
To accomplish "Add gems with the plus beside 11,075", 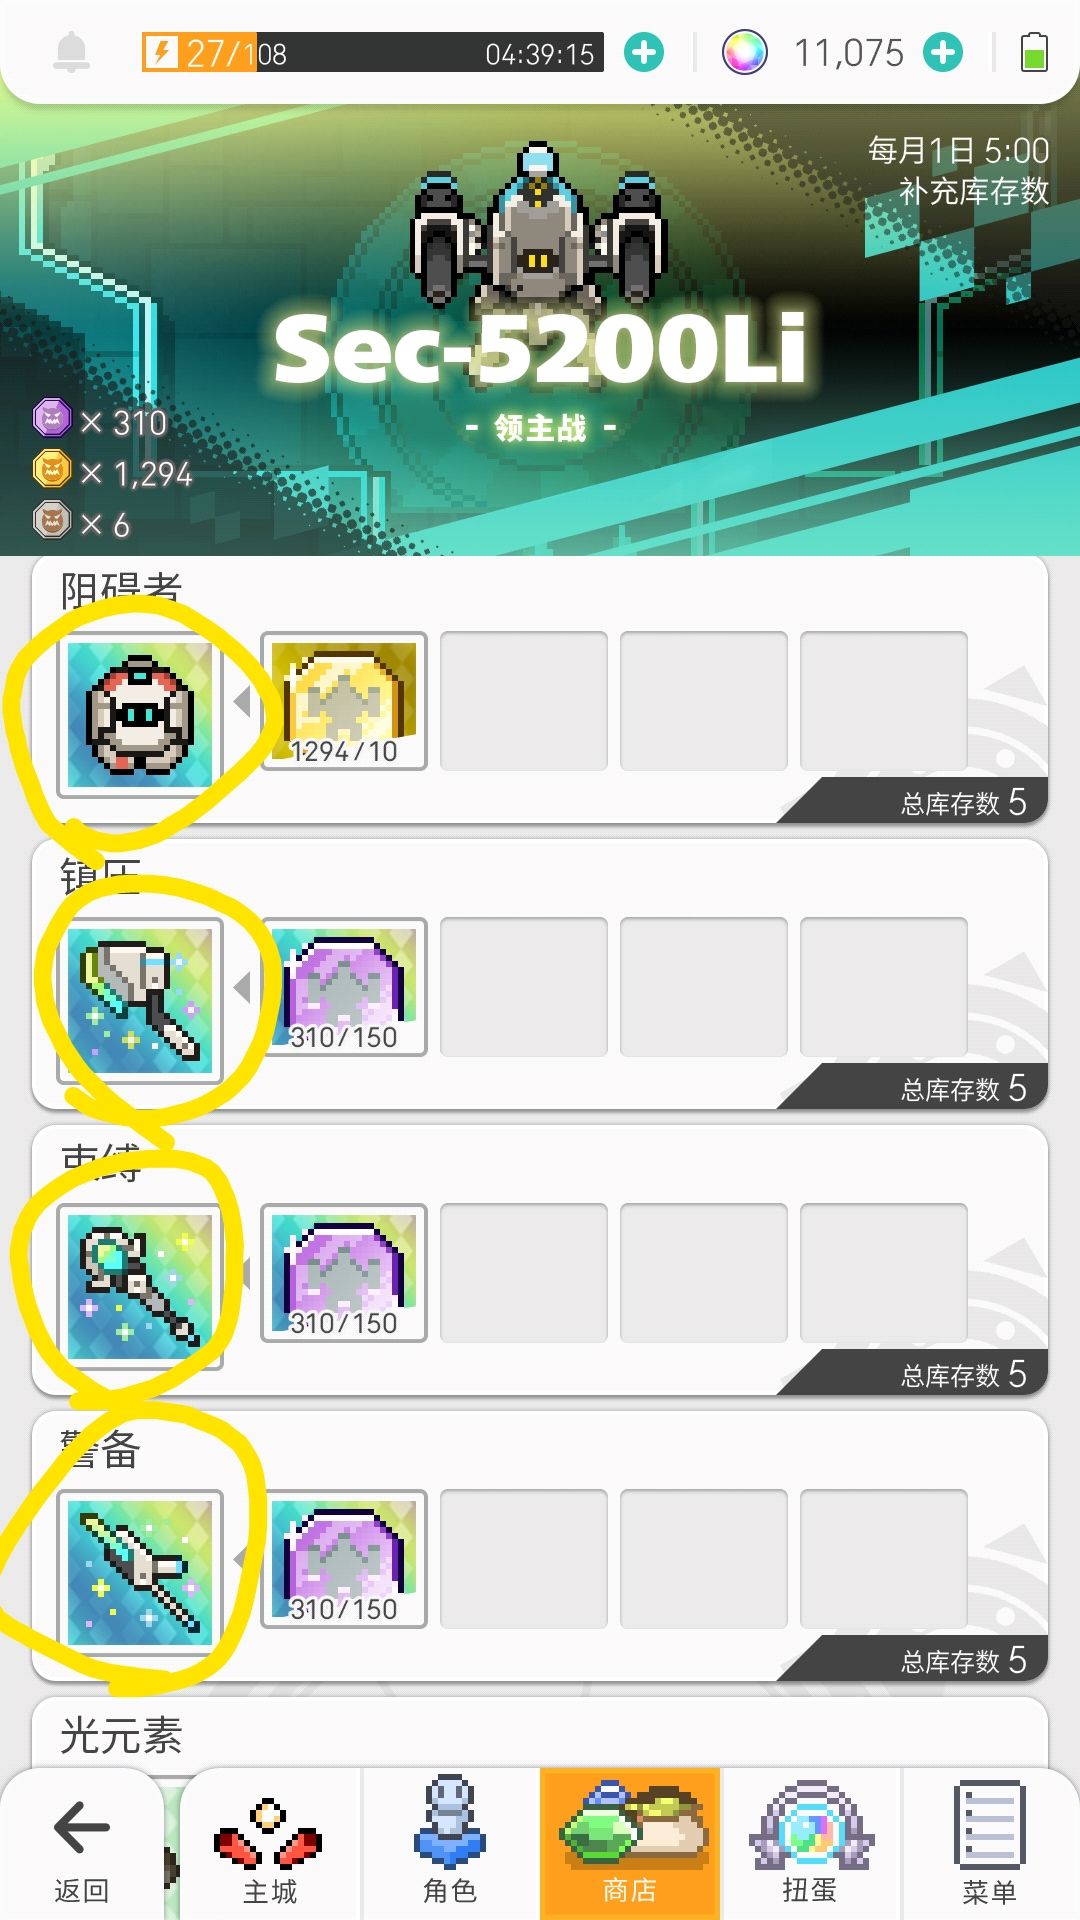I will [x=943, y=52].
